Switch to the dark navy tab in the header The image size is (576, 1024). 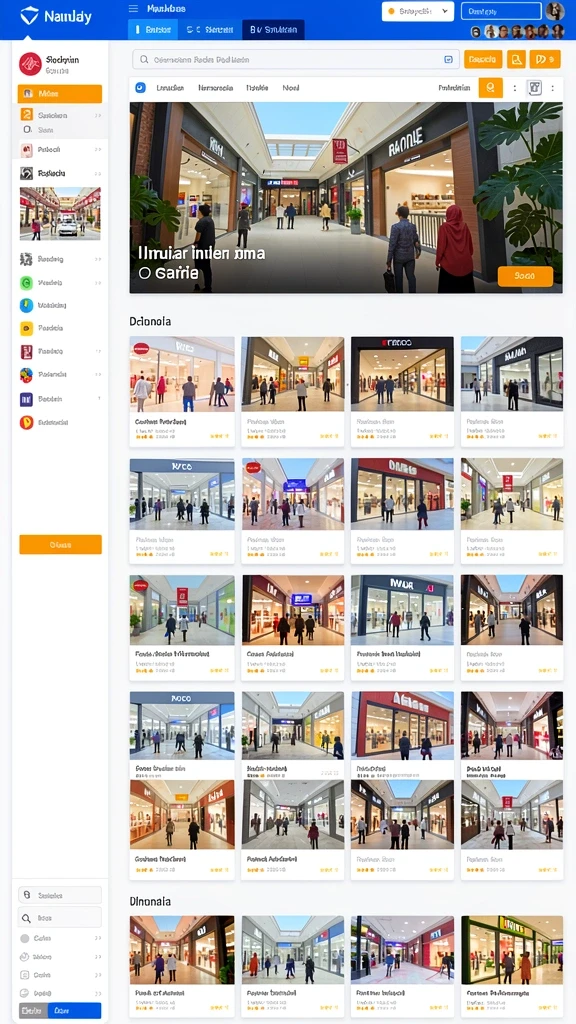pyautogui.click(x=273, y=29)
